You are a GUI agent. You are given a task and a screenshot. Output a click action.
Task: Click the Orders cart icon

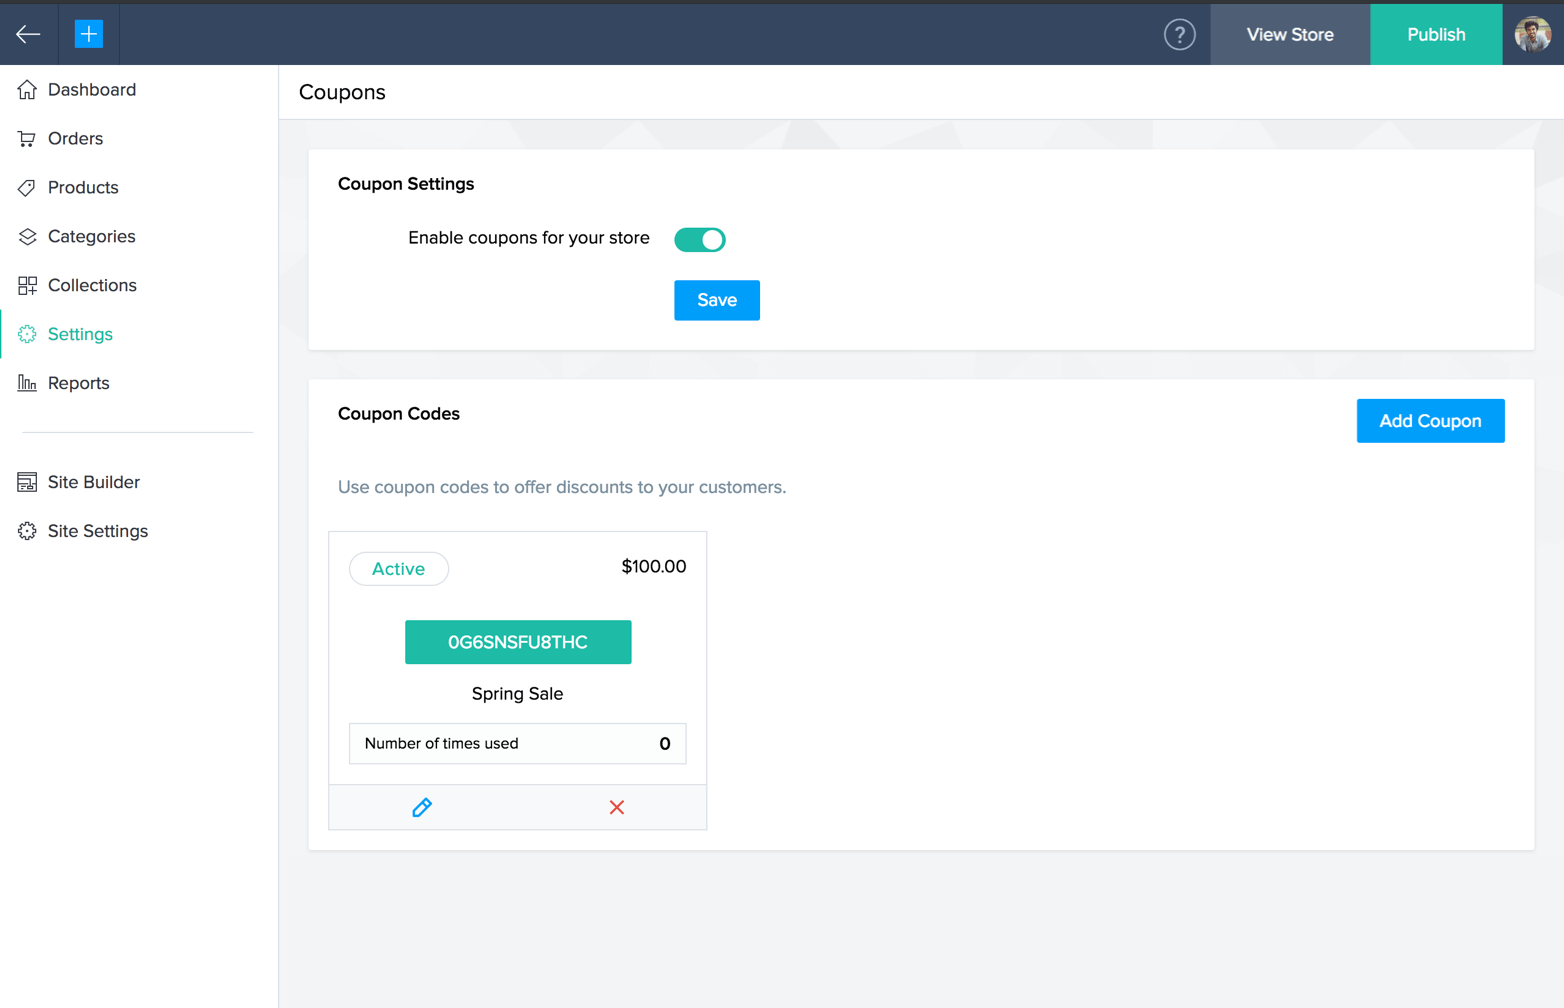tap(27, 139)
